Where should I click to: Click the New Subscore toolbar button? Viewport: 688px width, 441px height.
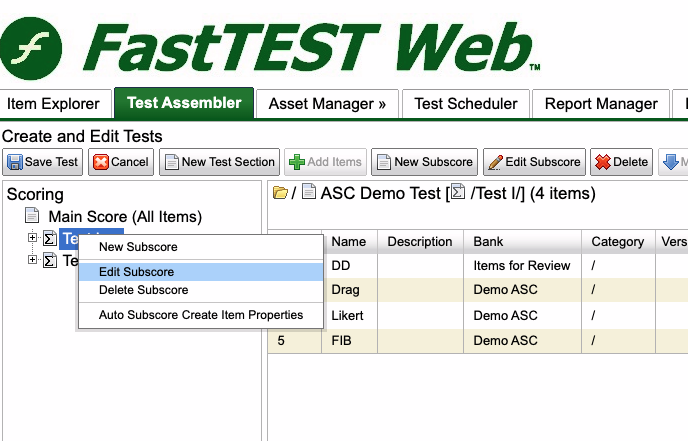click(x=425, y=162)
